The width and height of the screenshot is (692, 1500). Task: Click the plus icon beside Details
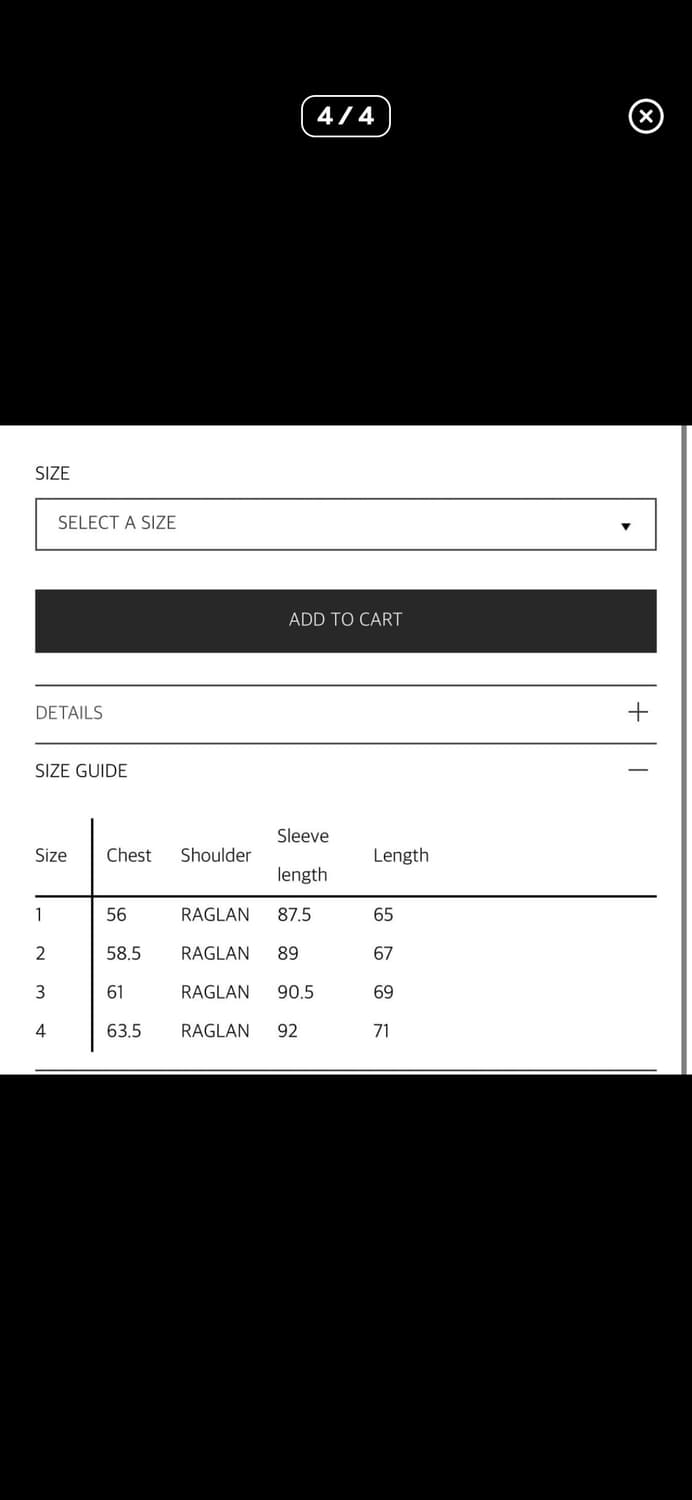[638, 712]
